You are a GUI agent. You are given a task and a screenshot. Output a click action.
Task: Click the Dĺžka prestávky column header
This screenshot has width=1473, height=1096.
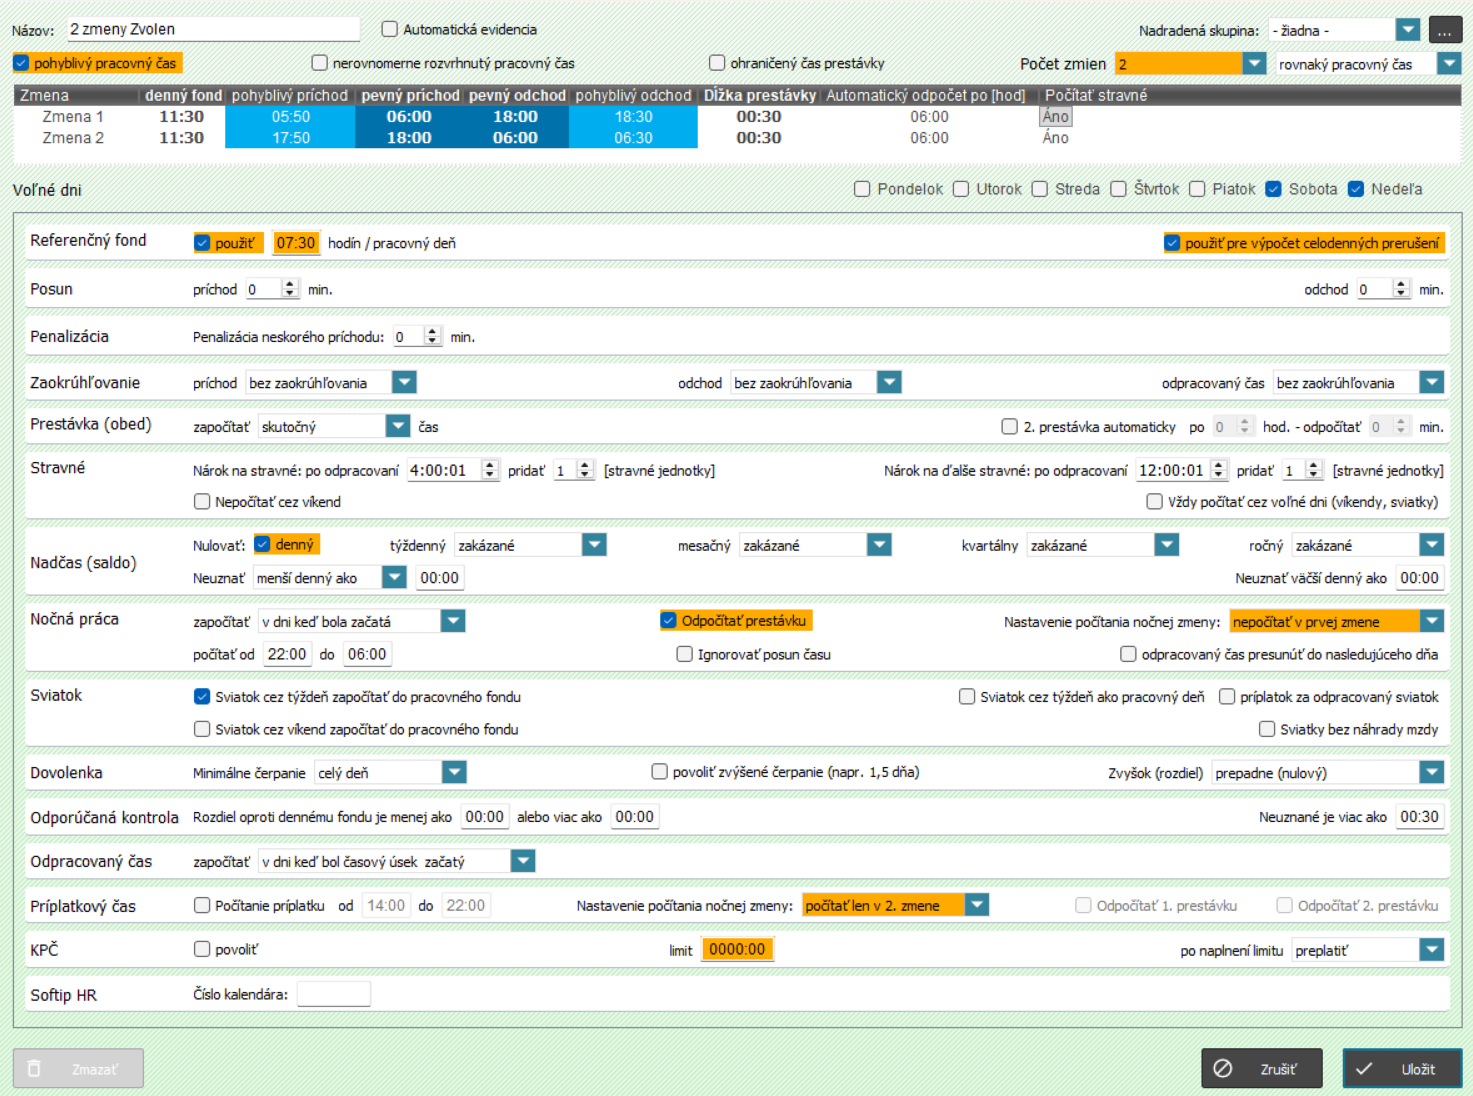coord(759,96)
